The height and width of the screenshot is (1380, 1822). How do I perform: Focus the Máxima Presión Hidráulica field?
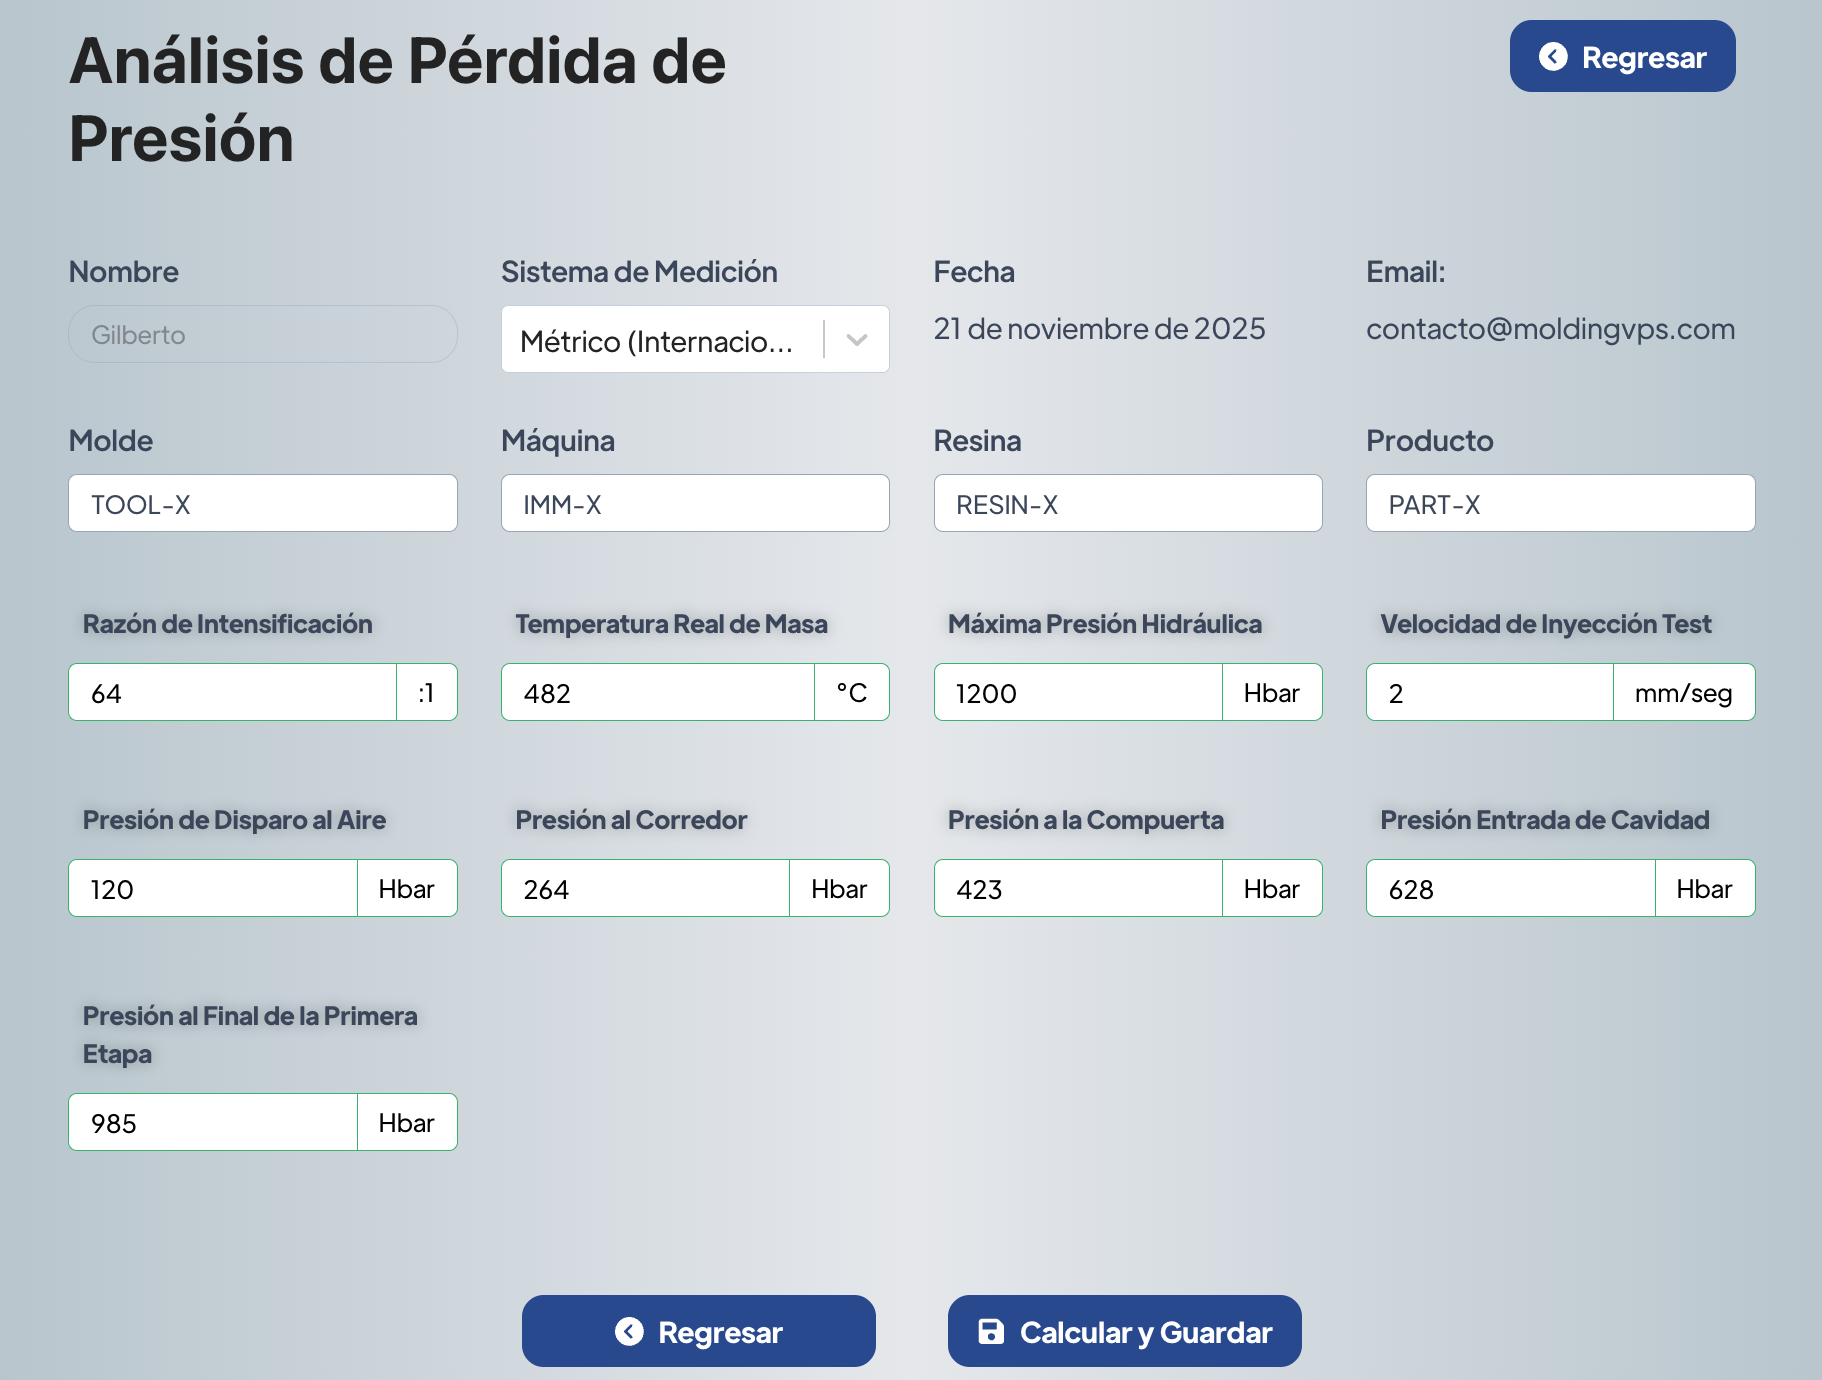1077,693
